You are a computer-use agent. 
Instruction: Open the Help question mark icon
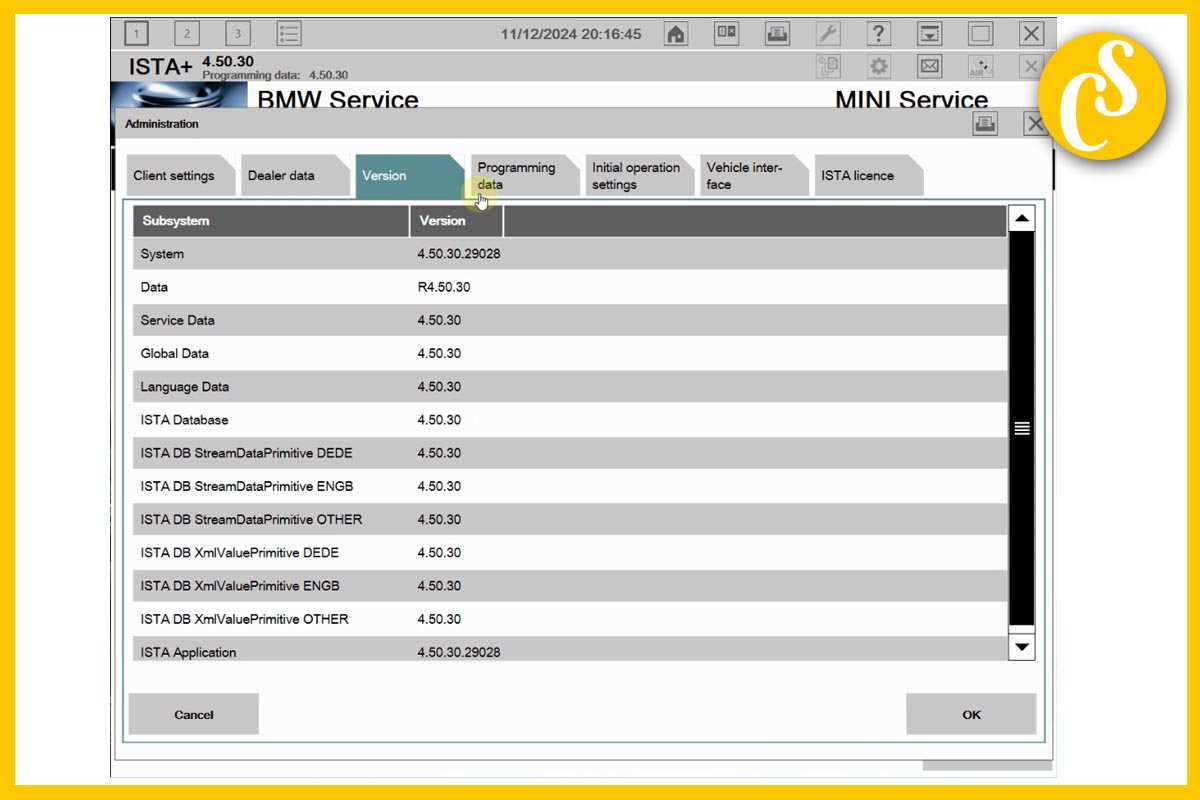coord(879,33)
